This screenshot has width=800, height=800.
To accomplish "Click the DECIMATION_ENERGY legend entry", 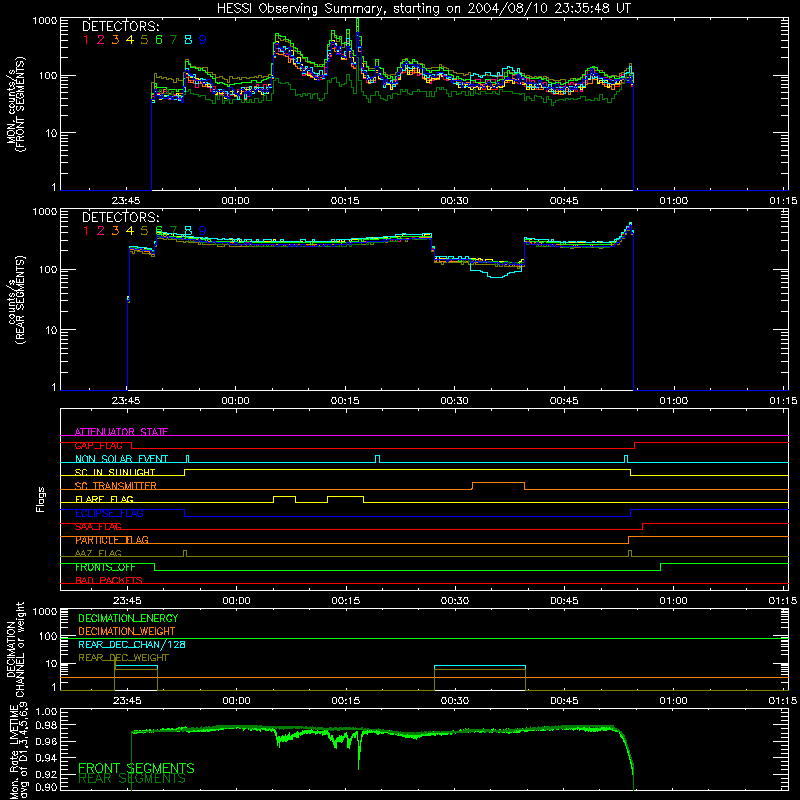I will tap(128, 618).
